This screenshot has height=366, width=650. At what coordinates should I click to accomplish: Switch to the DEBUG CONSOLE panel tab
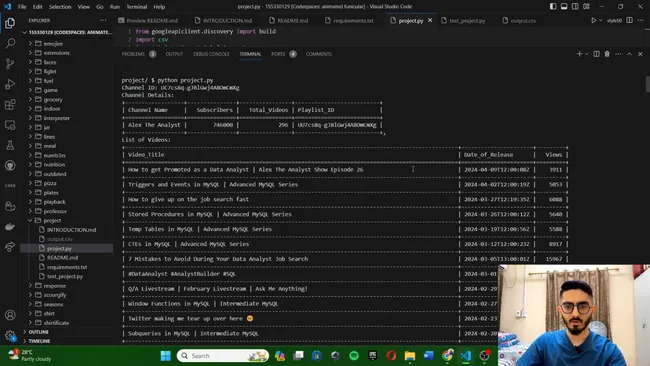(x=211, y=54)
